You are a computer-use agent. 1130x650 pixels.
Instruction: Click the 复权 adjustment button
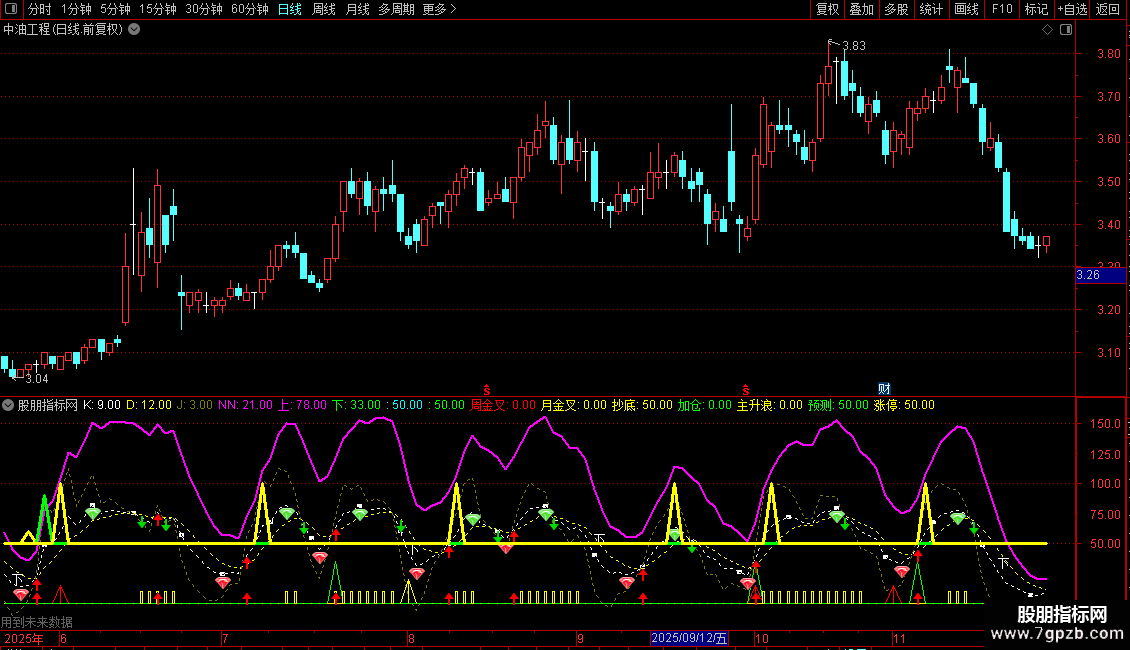pos(827,10)
